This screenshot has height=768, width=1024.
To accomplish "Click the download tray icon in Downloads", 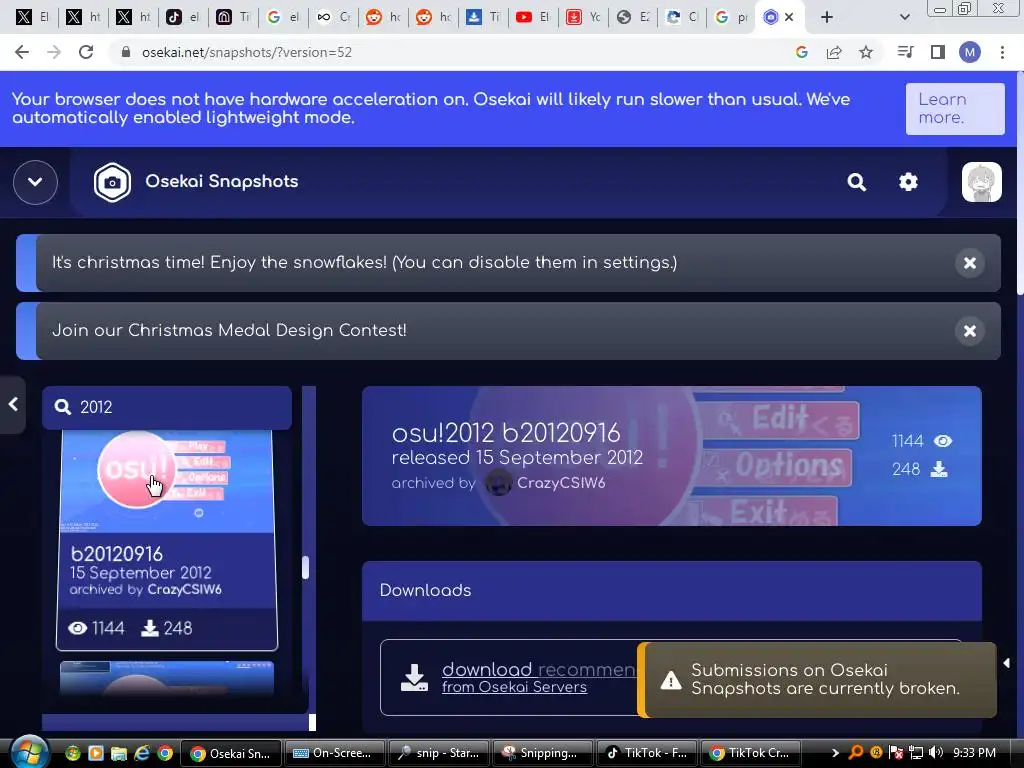I will [414, 678].
